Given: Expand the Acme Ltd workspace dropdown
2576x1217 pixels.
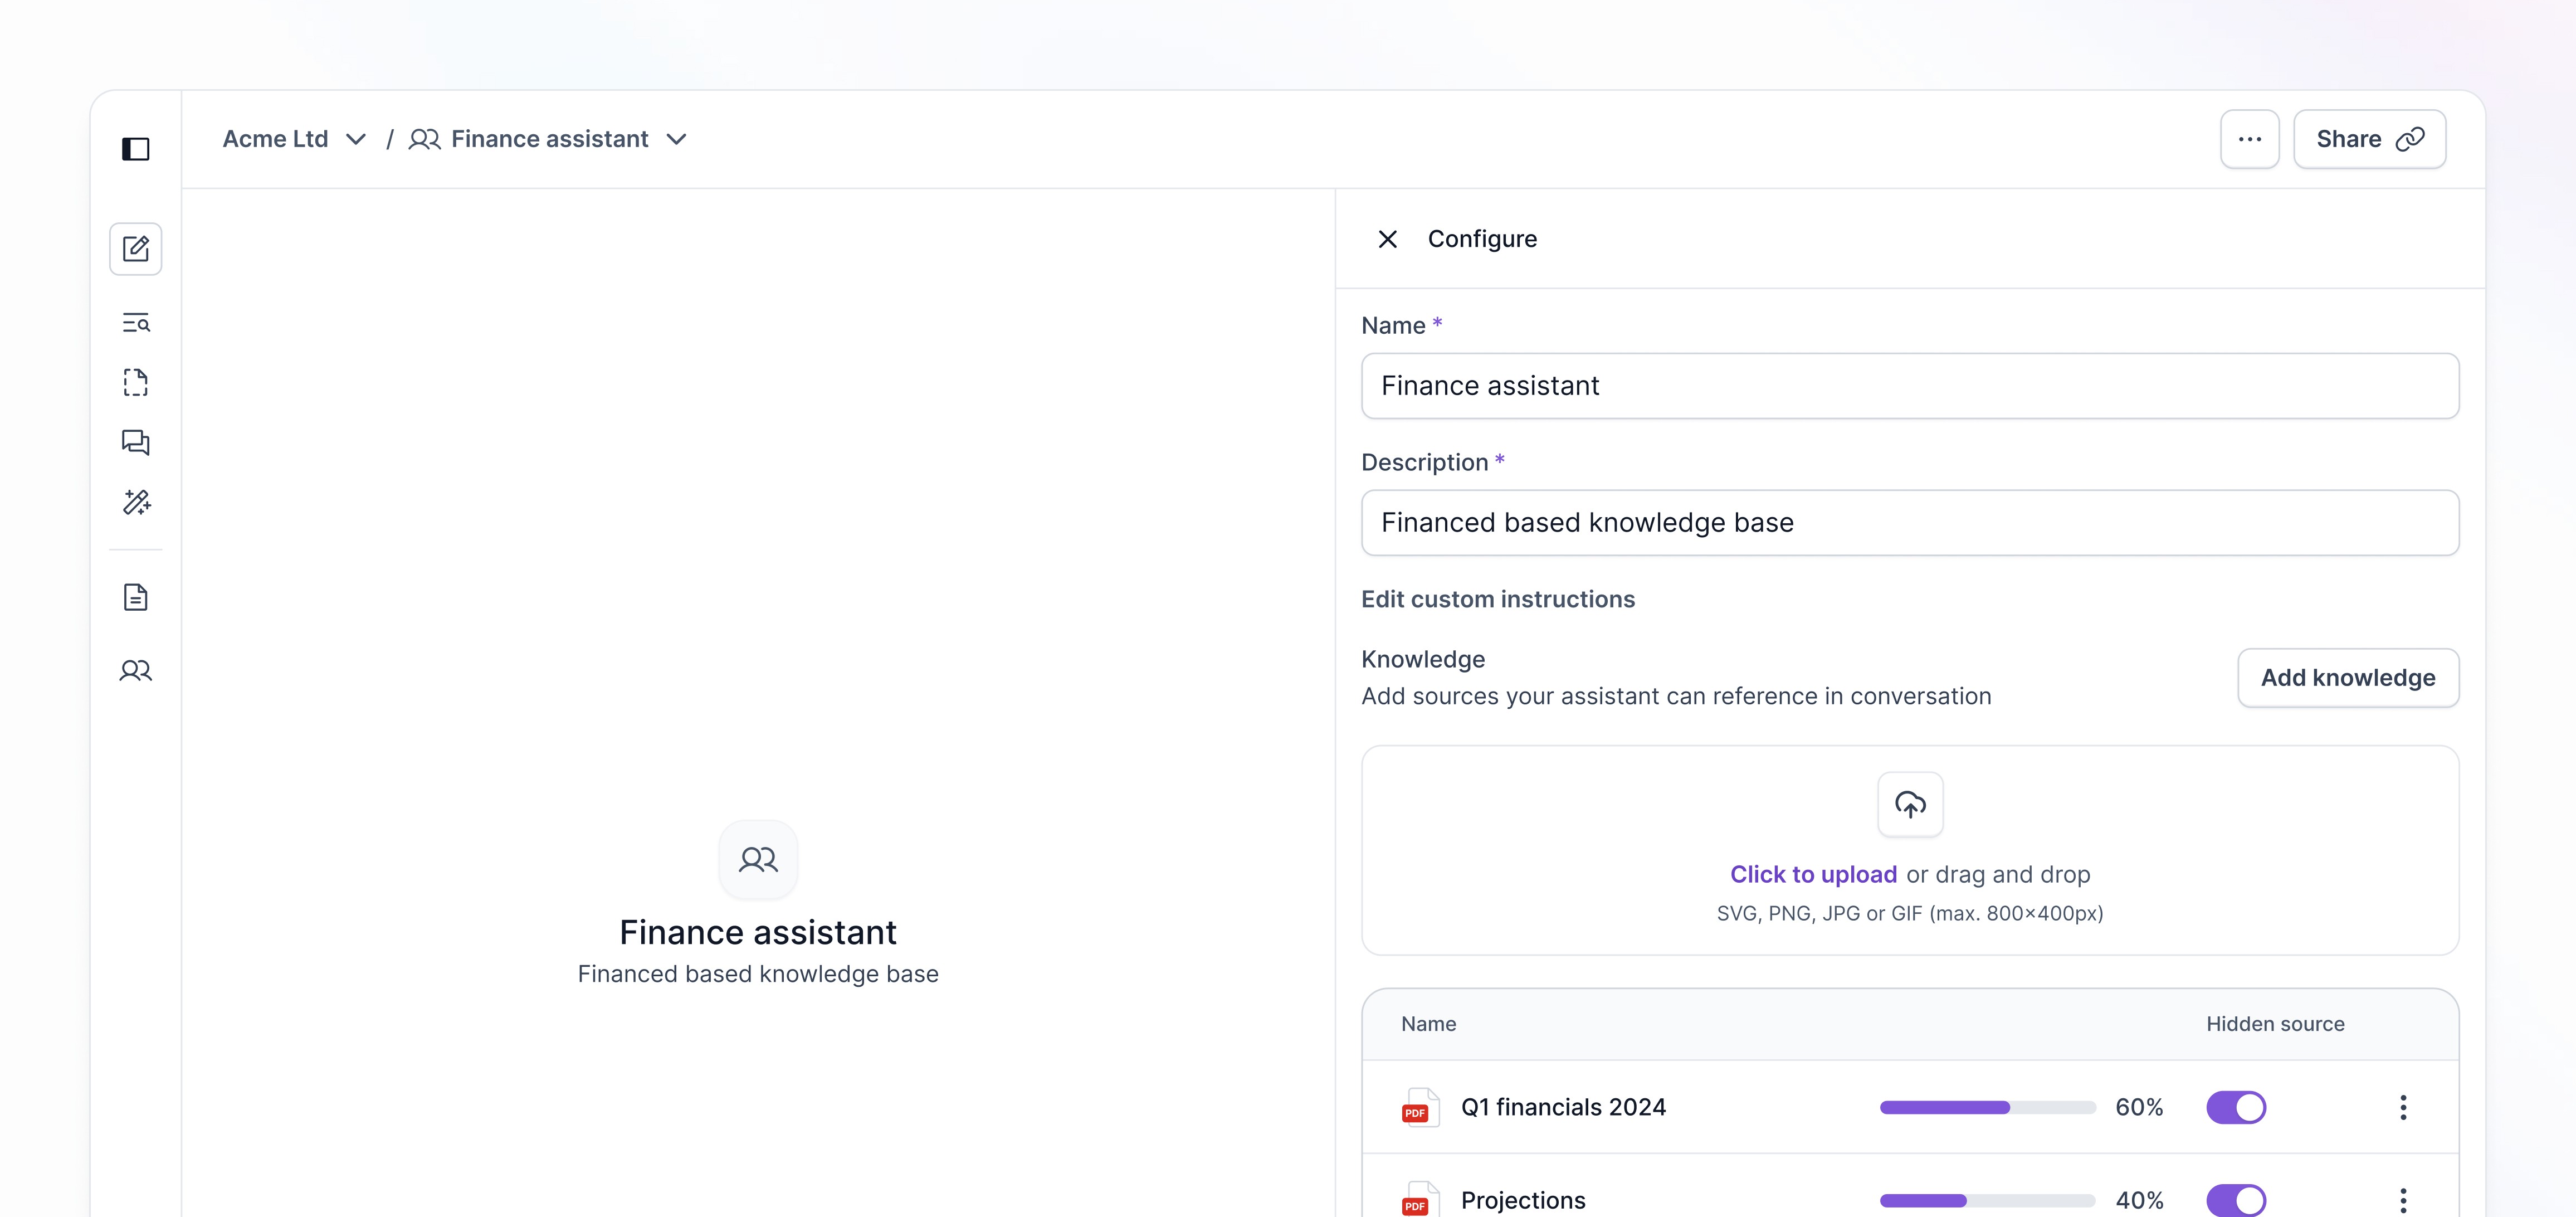Looking at the screenshot, I should (x=355, y=139).
